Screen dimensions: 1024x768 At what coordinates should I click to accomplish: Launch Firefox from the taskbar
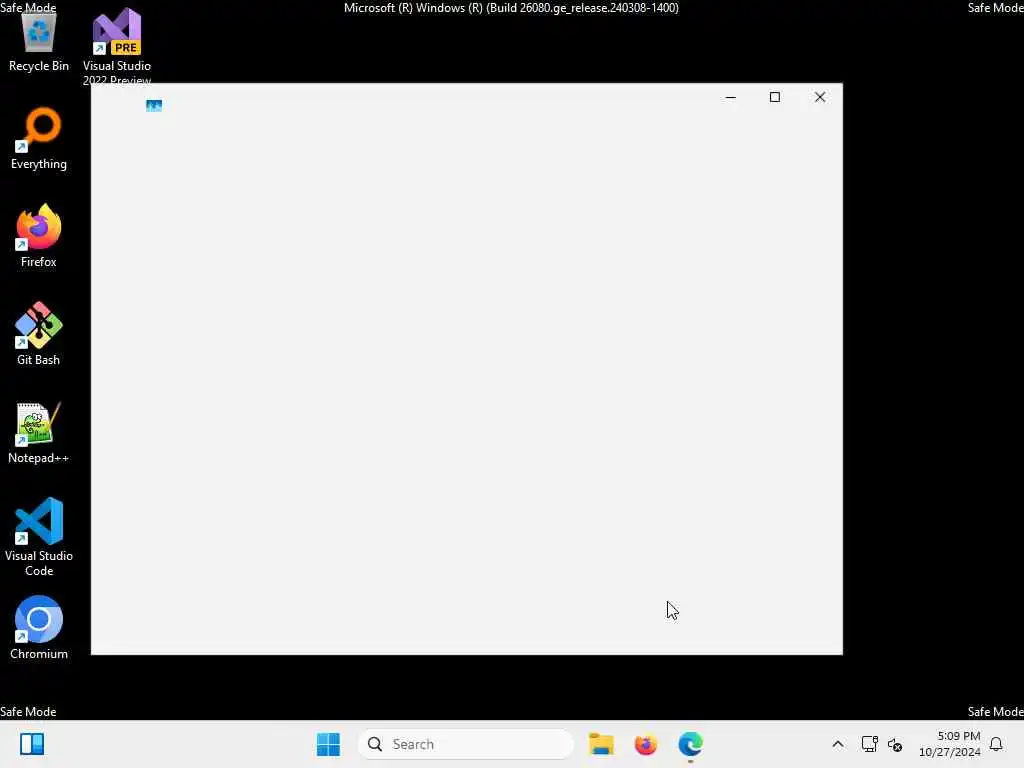click(x=645, y=744)
